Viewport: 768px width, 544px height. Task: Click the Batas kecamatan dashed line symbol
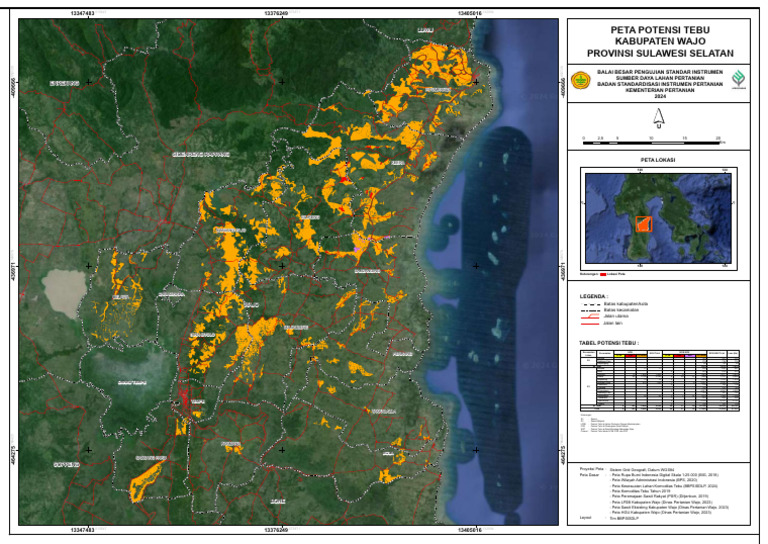[x=591, y=310]
